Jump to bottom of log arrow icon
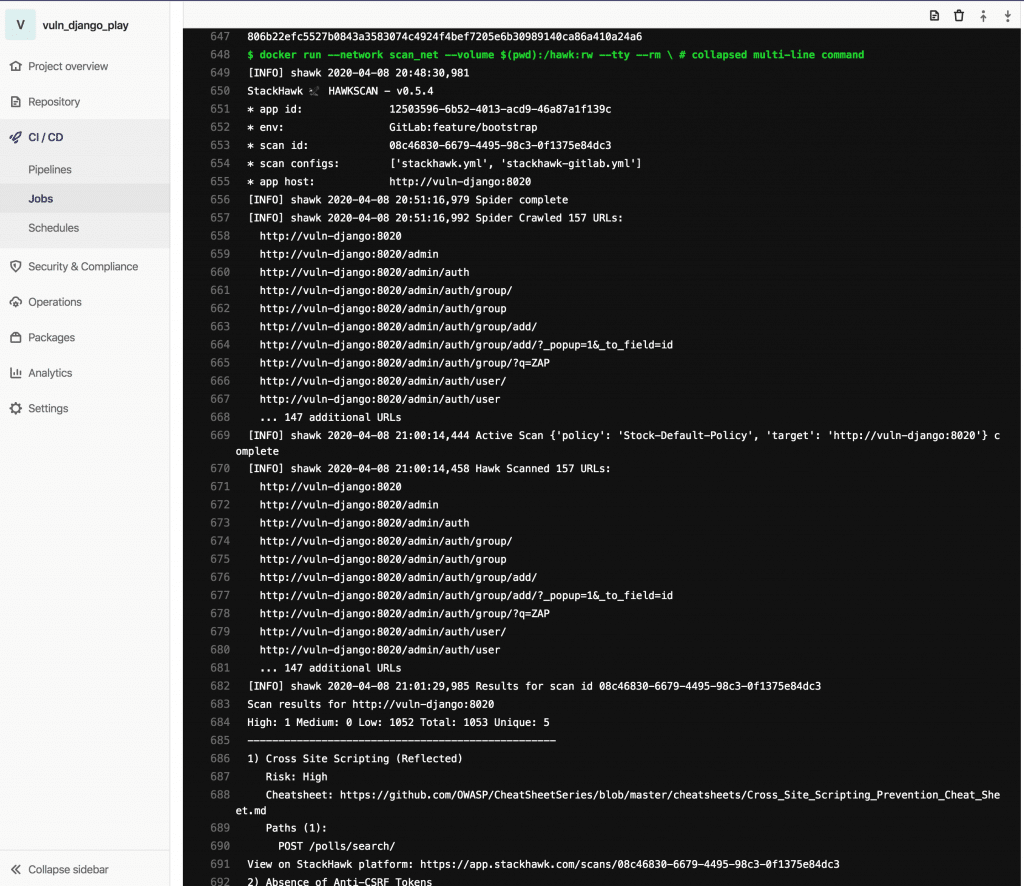Screen dimensions: 1024x886 click(x=1008, y=16)
